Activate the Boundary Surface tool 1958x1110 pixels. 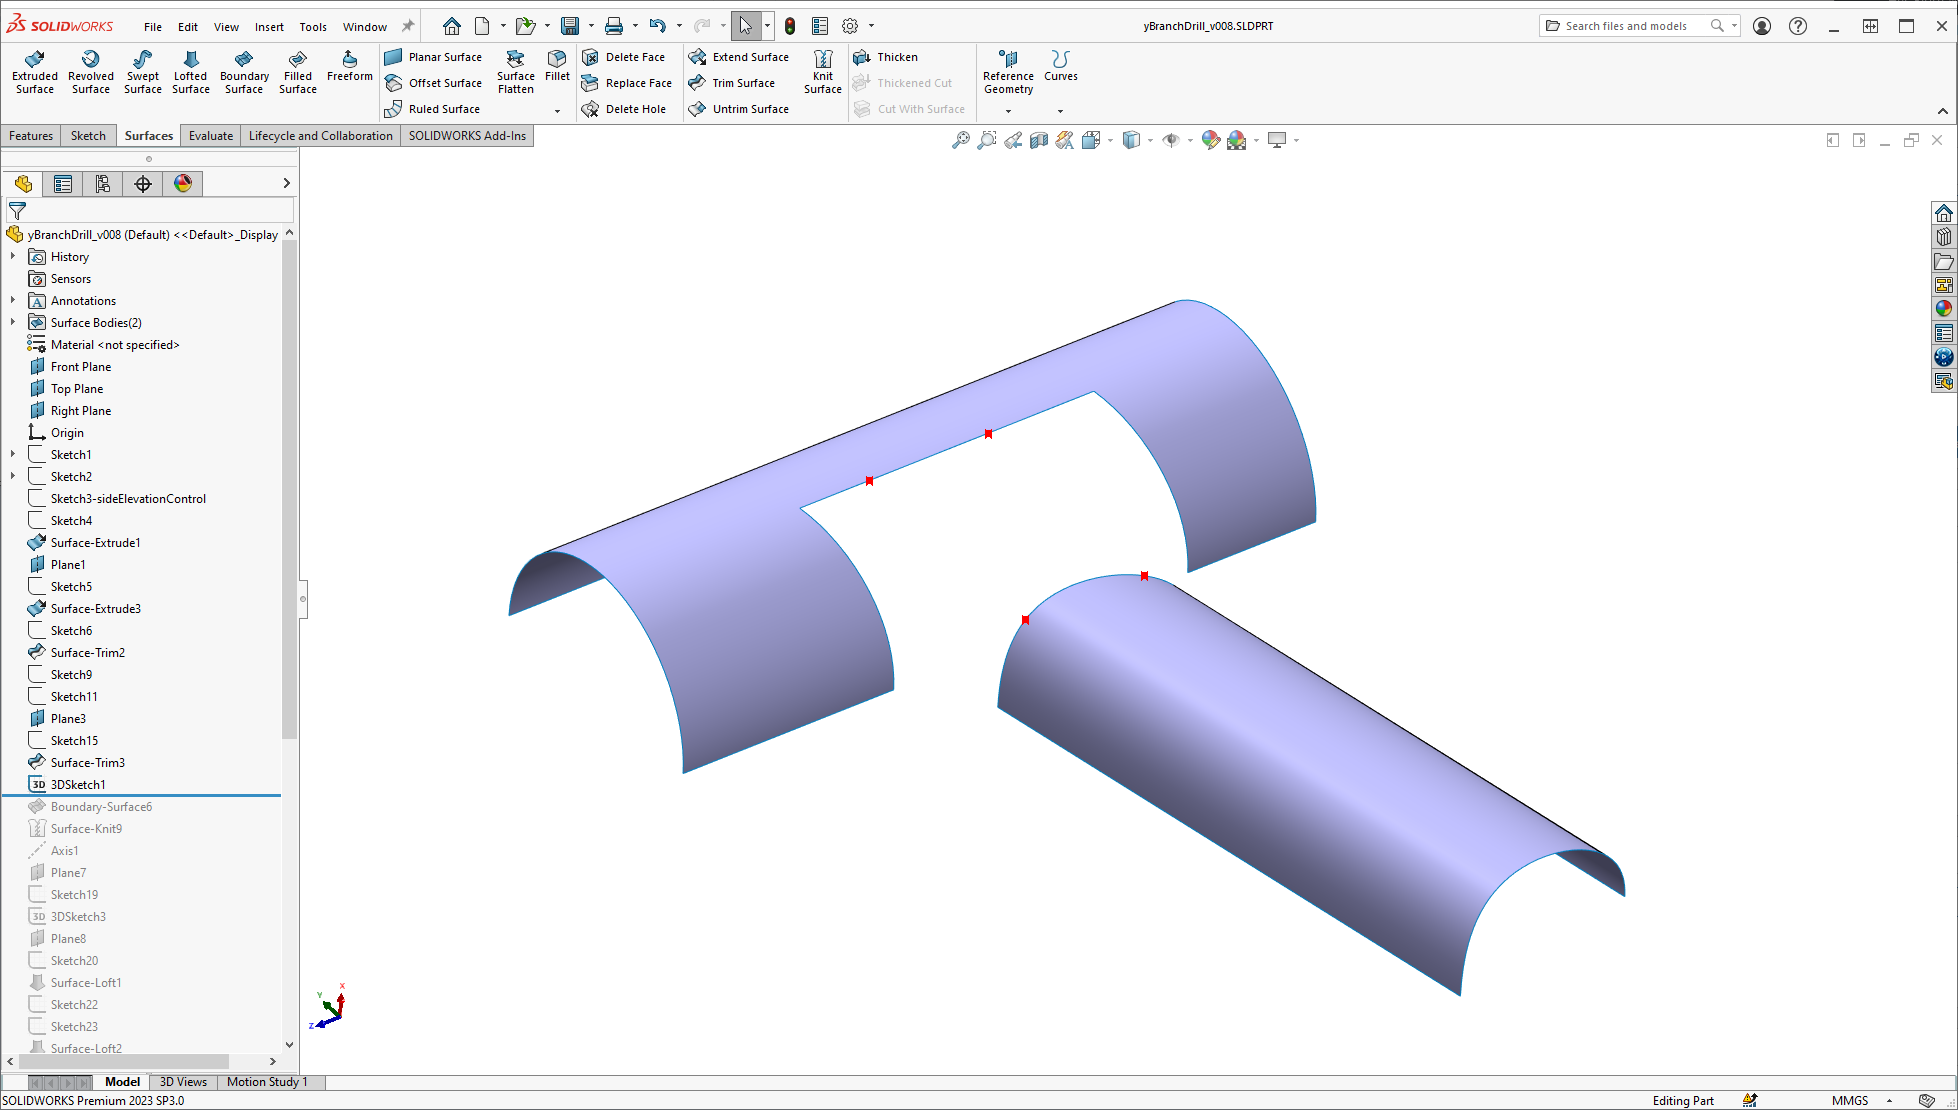pos(244,71)
